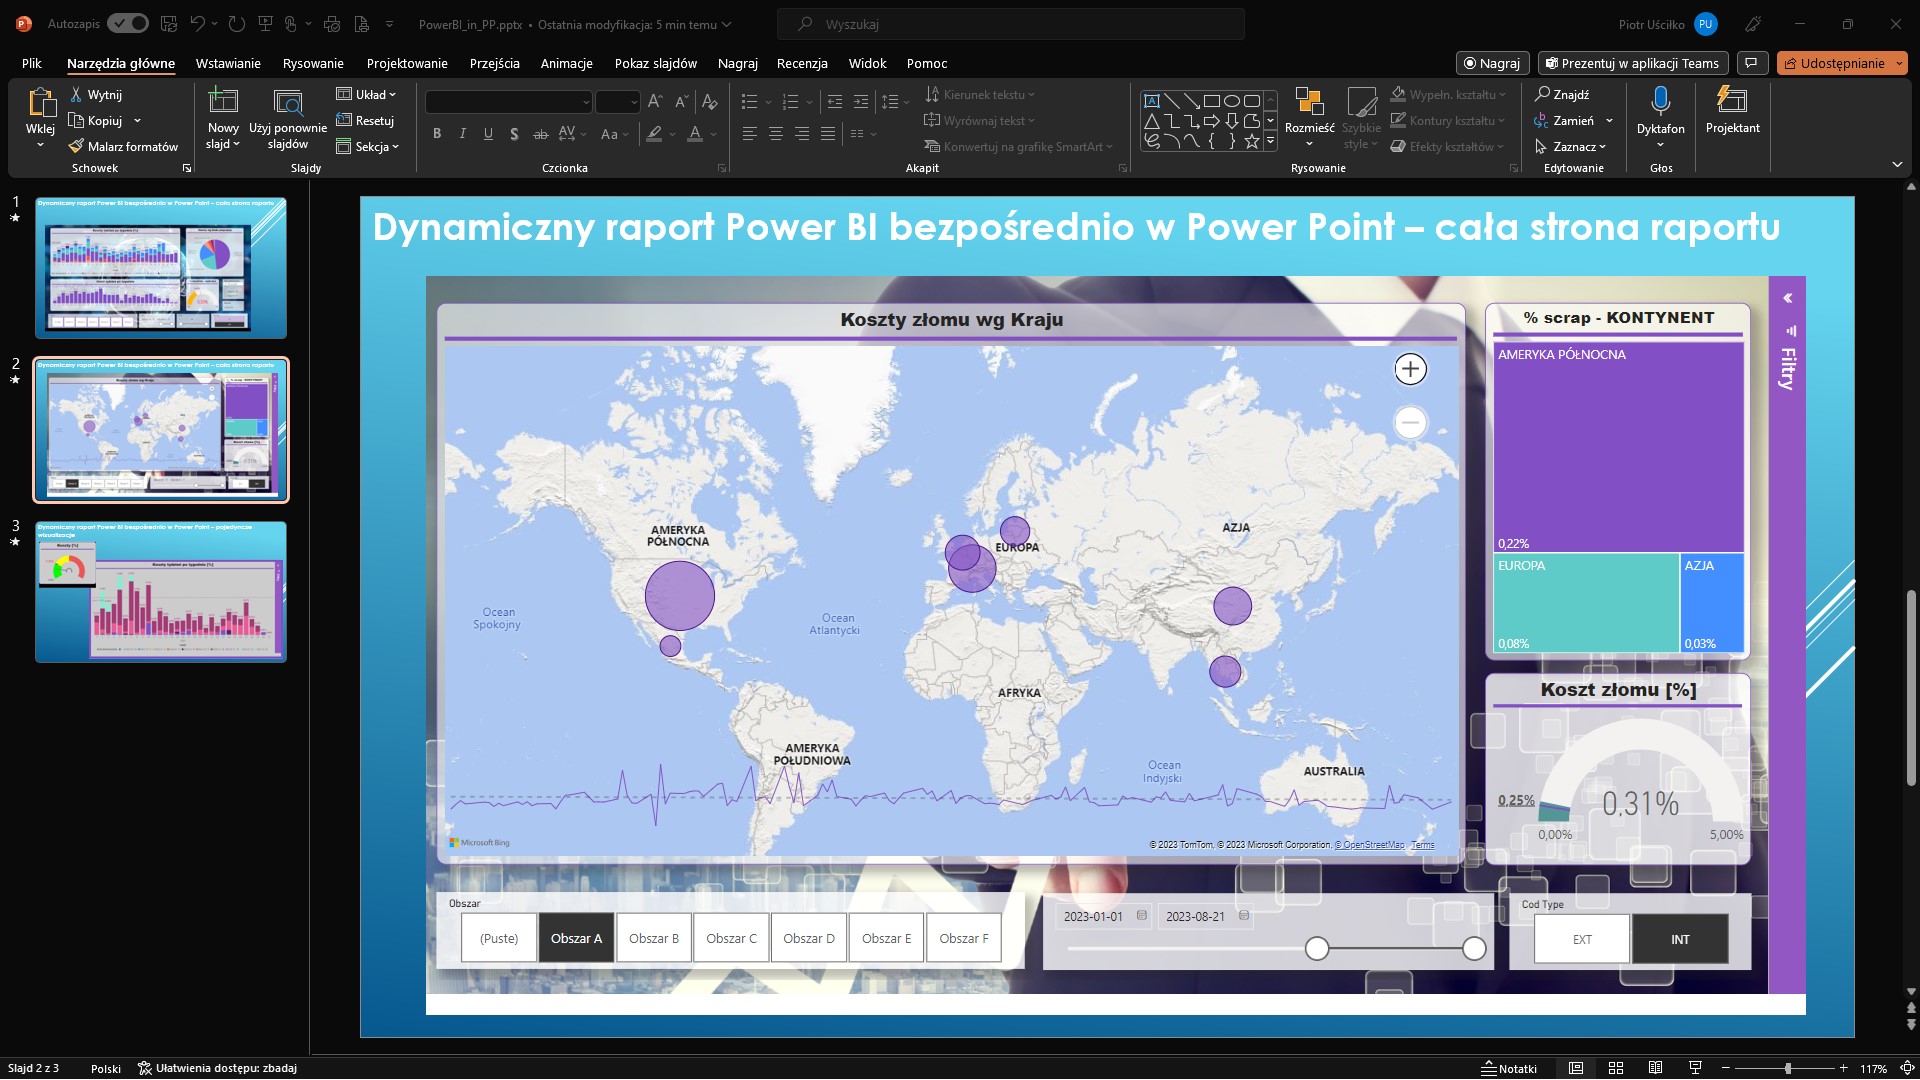1920x1080 pixels.
Task: Toggle Italic formatting button
Action: pos(462,133)
